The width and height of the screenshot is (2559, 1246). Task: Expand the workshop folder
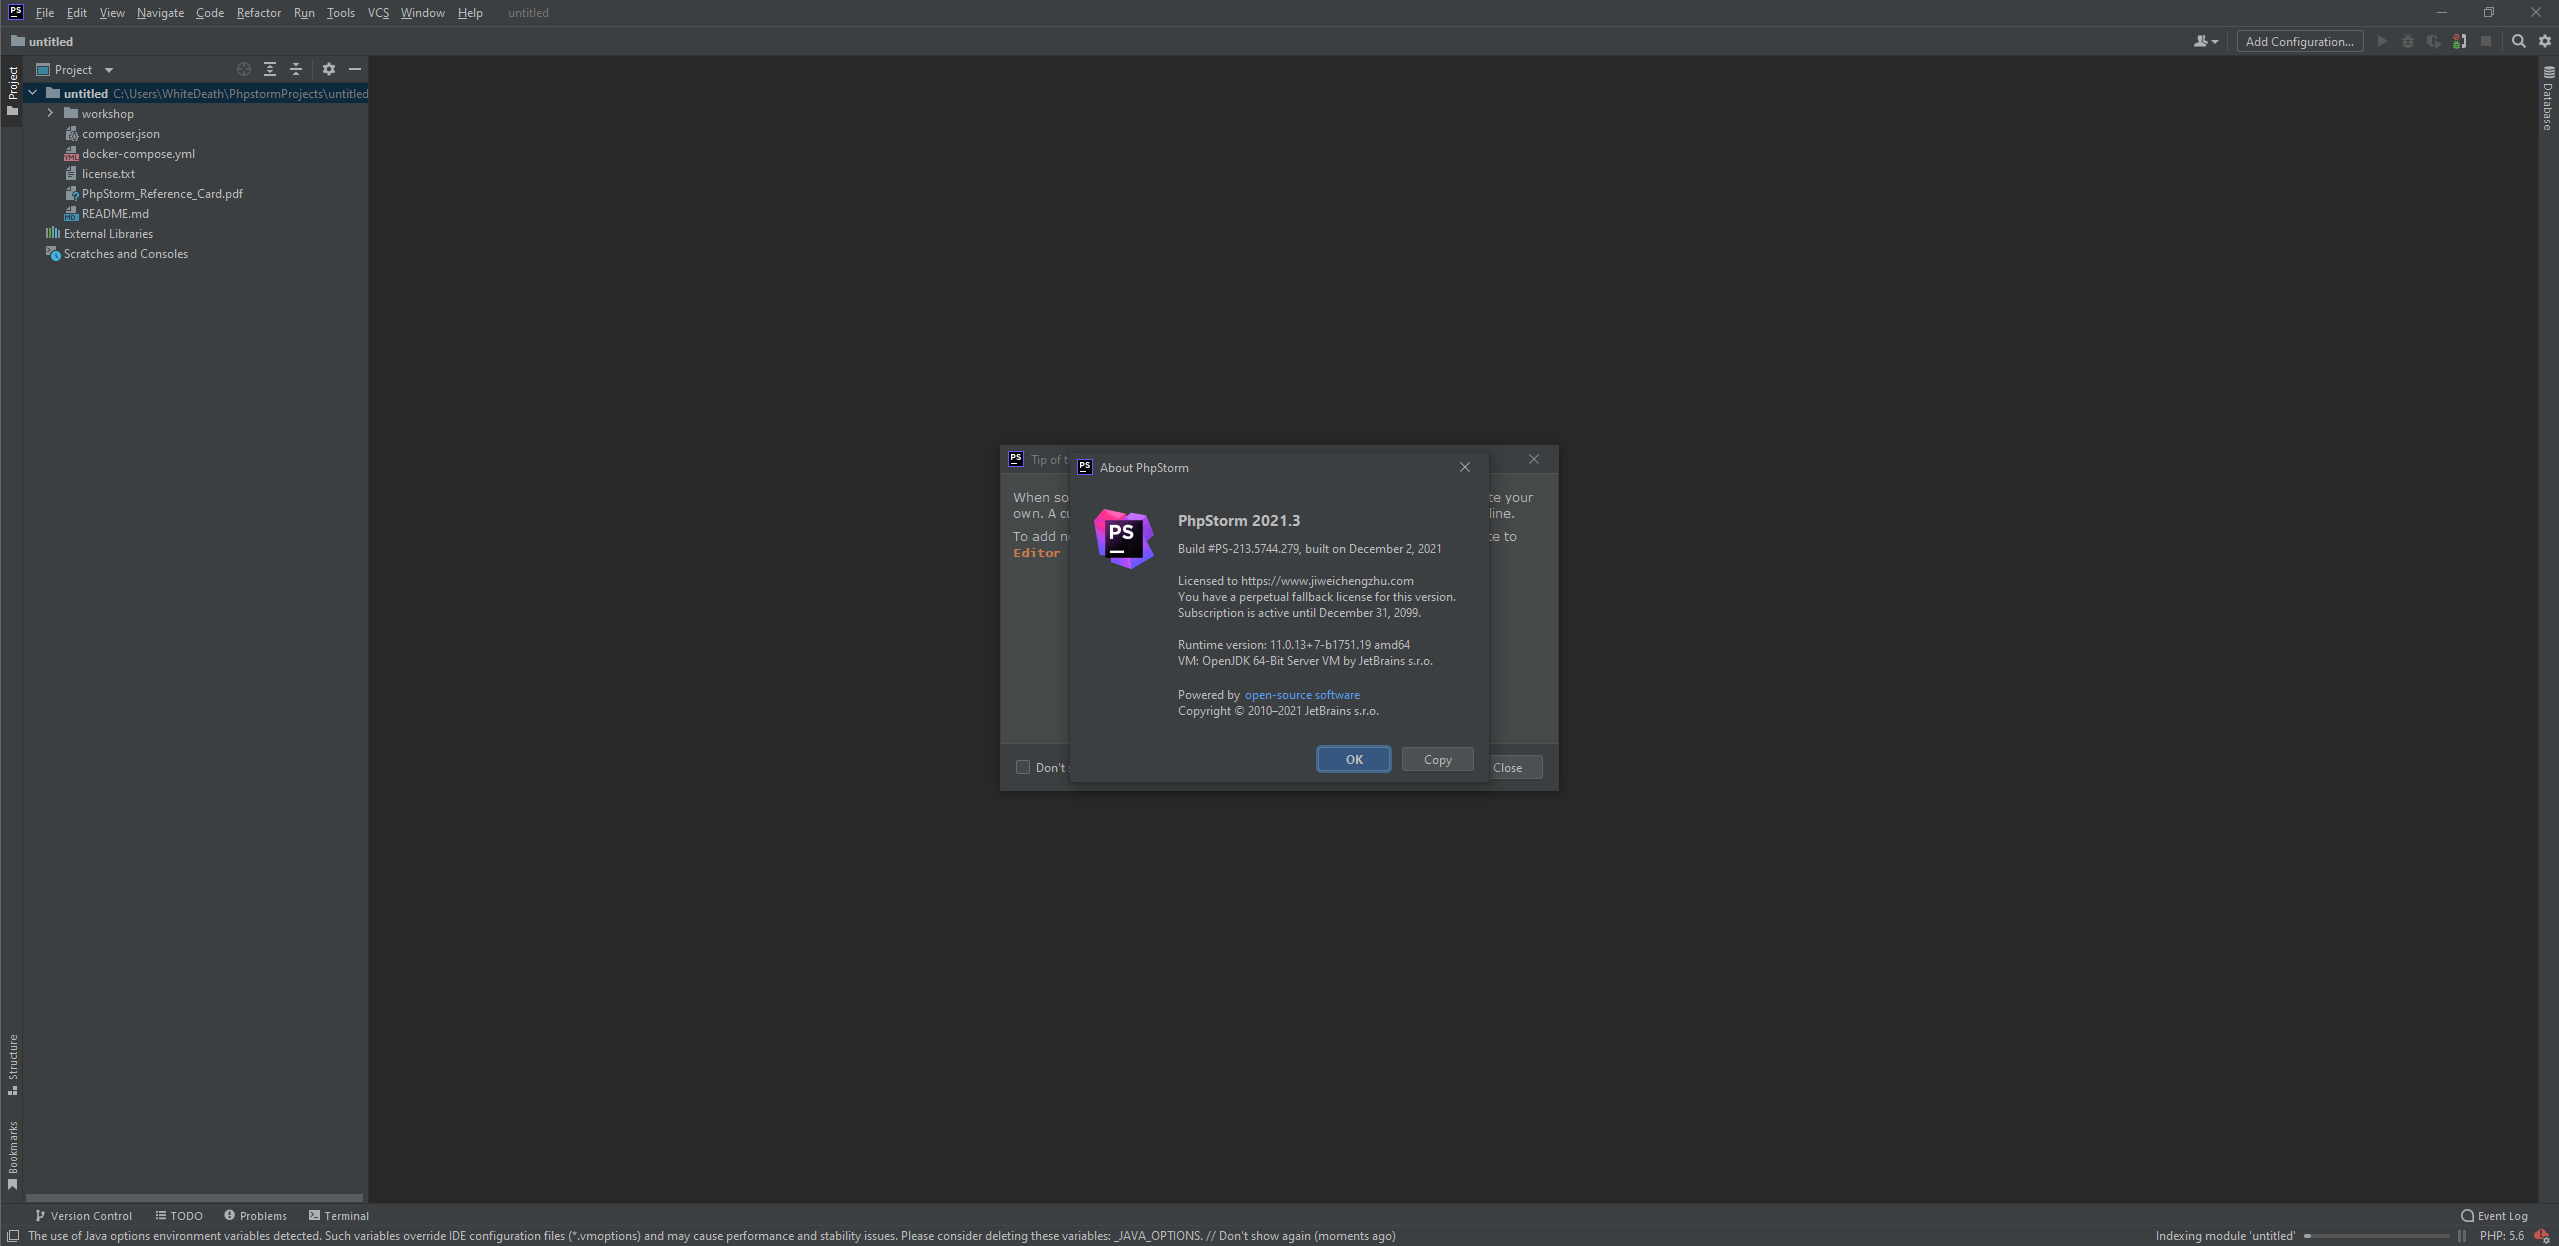pos(50,113)
